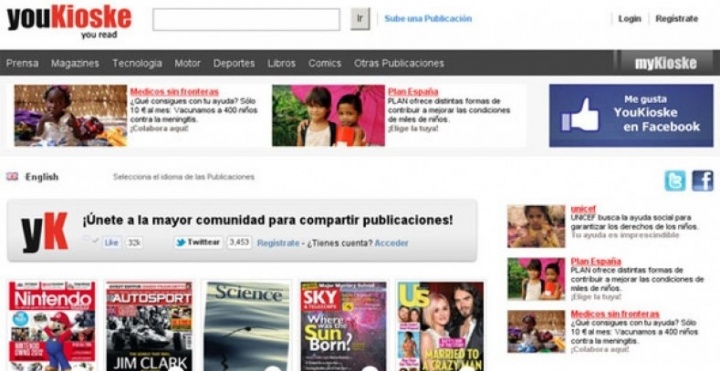Click the yK logo in community box
Screen dimensions: 720x371
(45, 232)
